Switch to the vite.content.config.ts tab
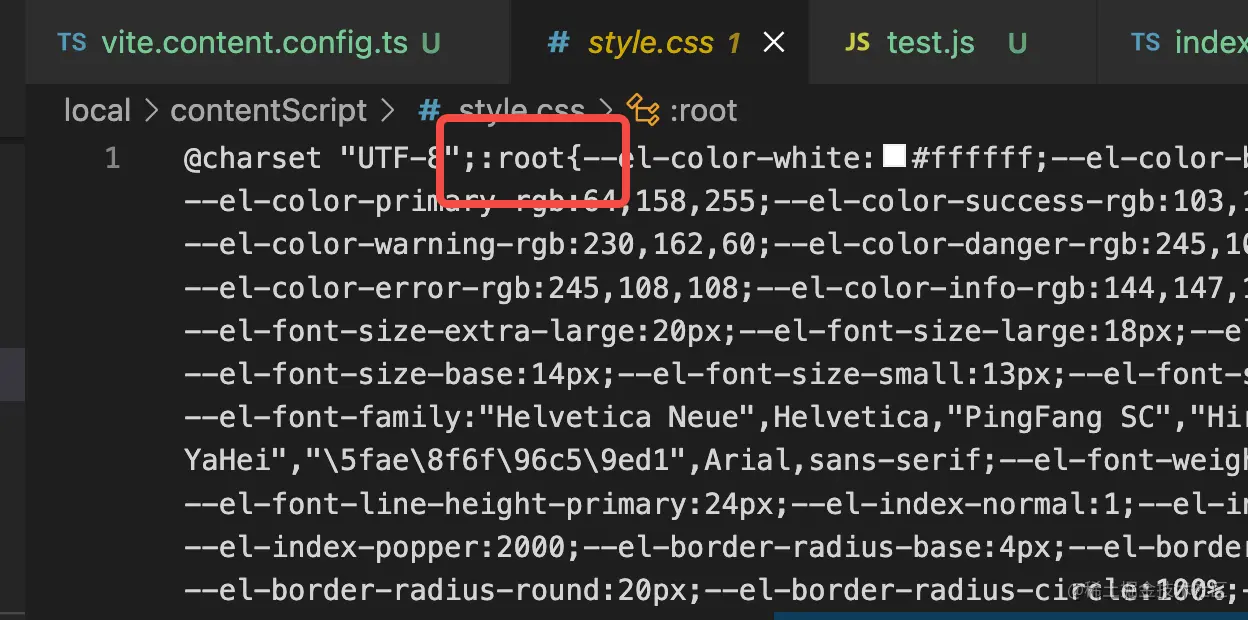Image resolution: width=1248 pixels, height=620 pixels. pyautogui.click(x=254, y=43)
